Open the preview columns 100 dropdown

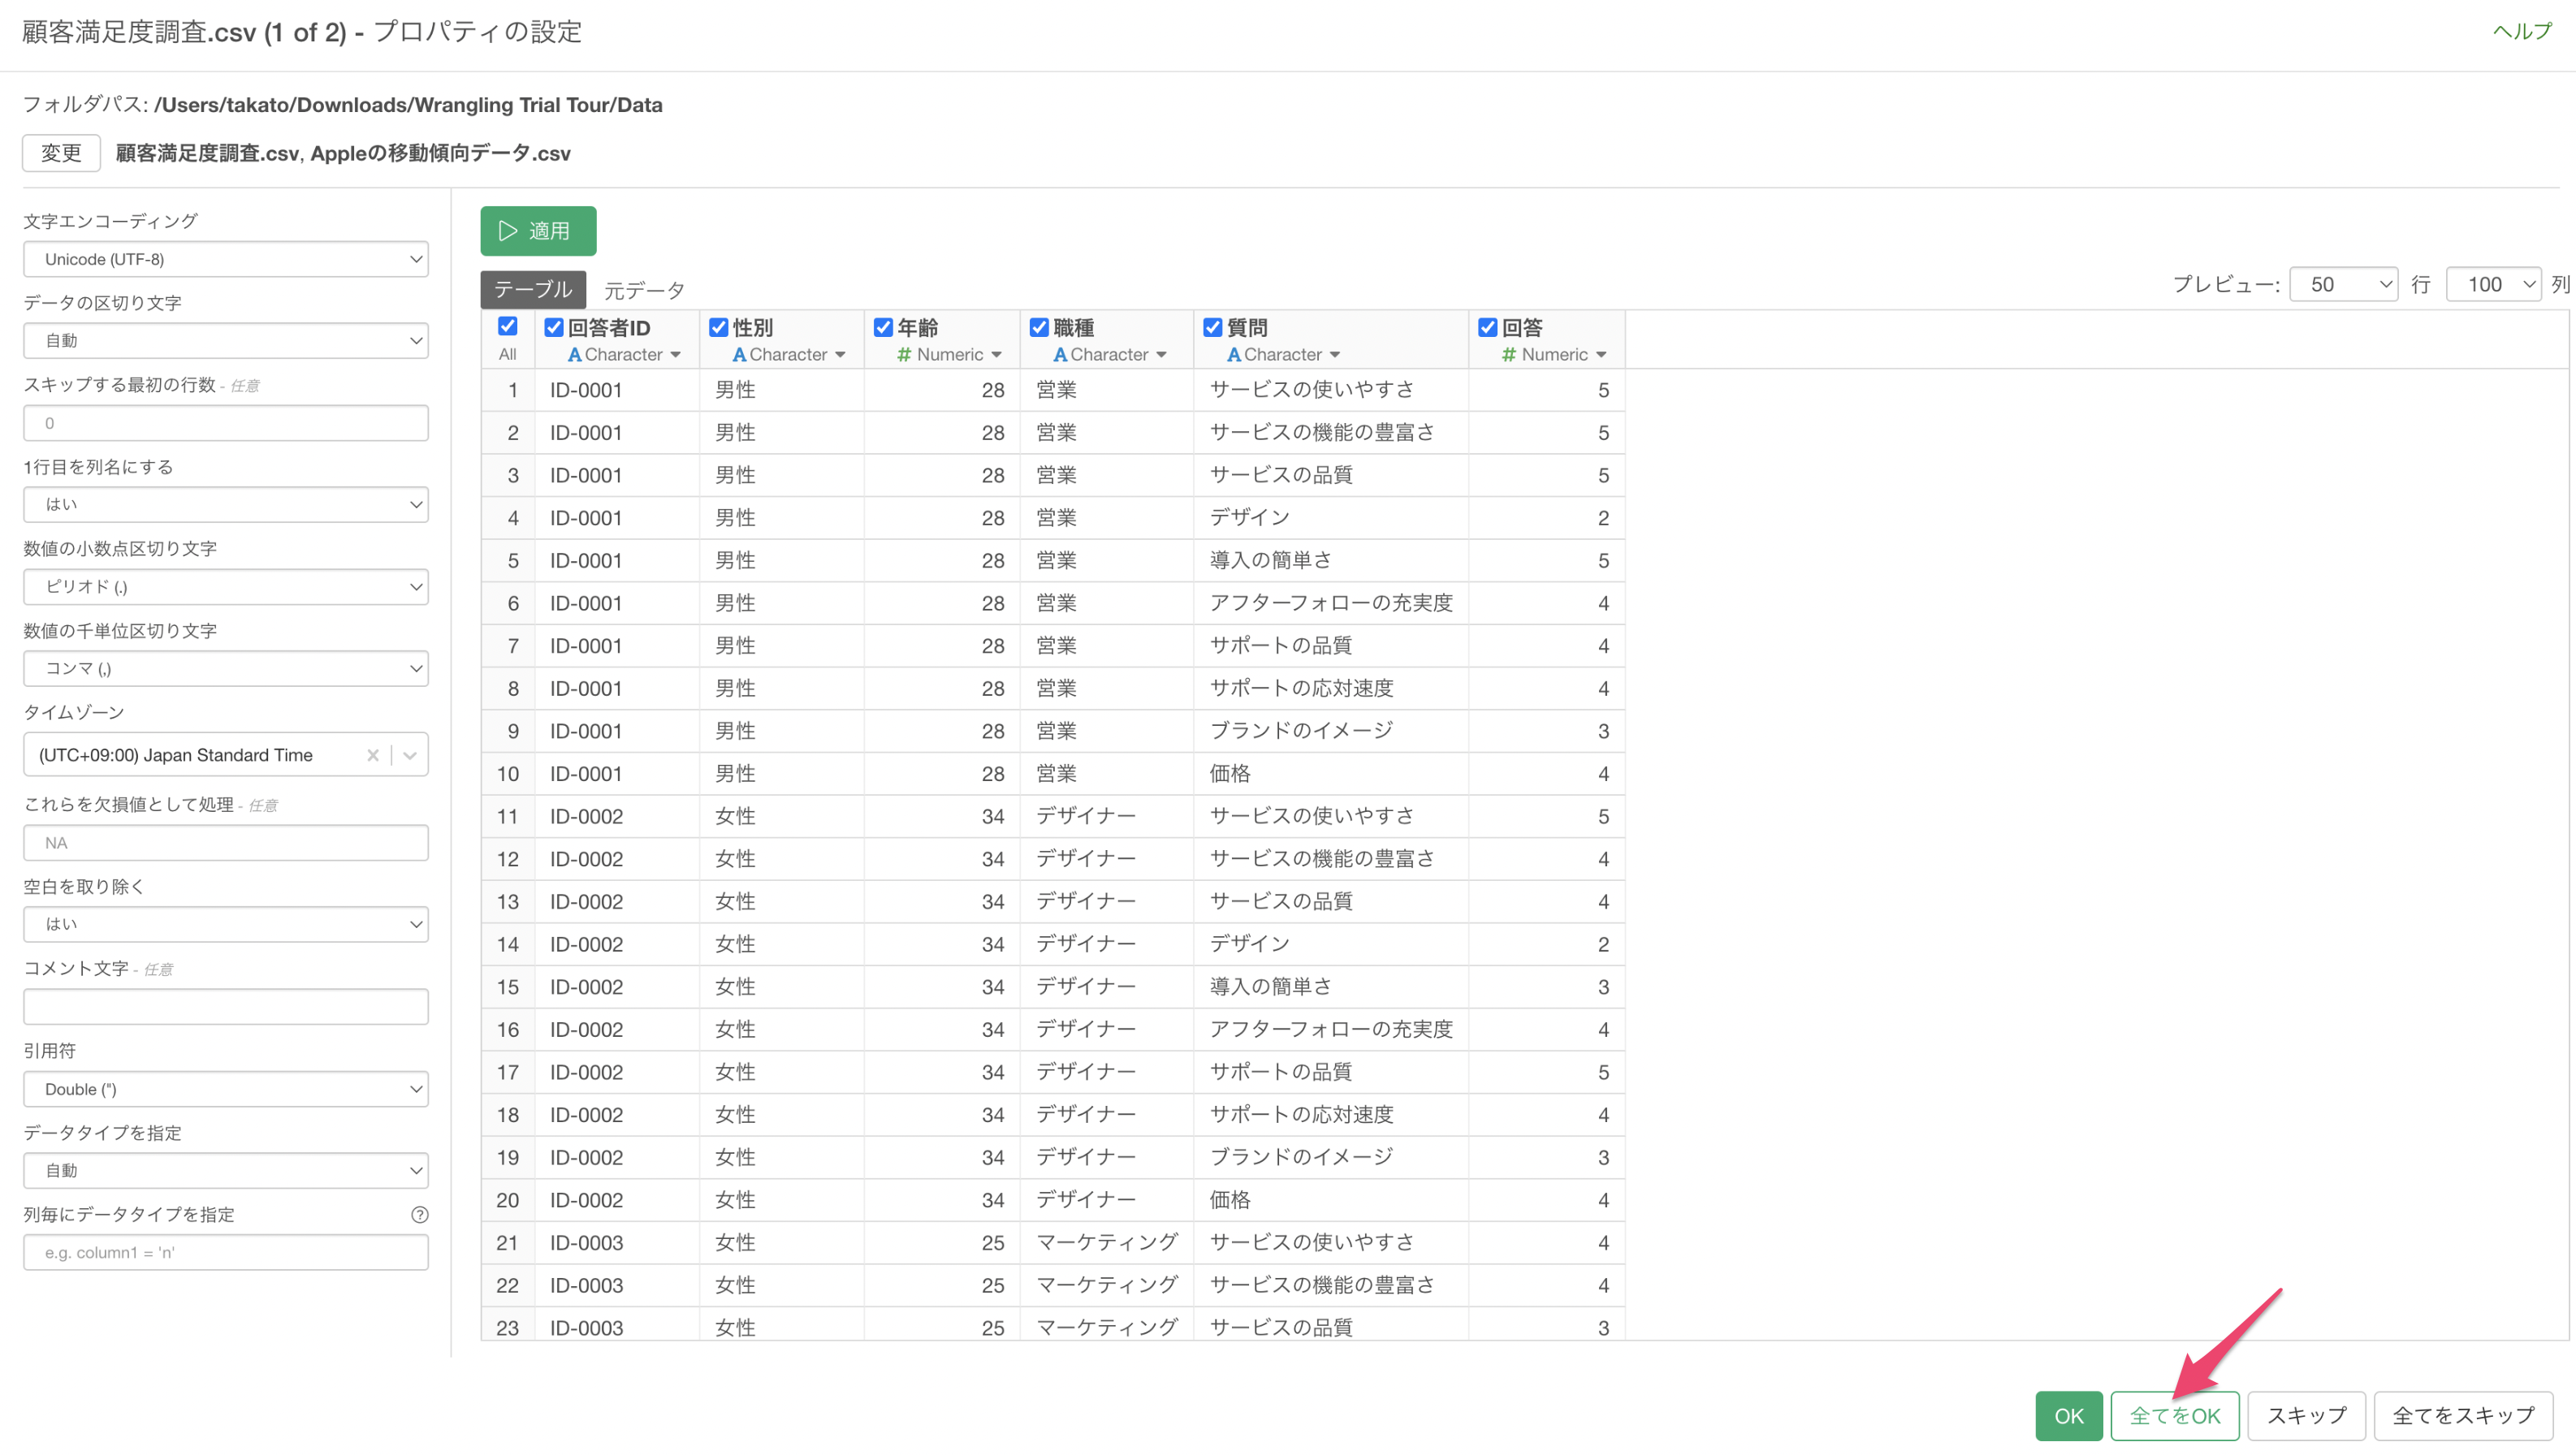coord(2494,284)
